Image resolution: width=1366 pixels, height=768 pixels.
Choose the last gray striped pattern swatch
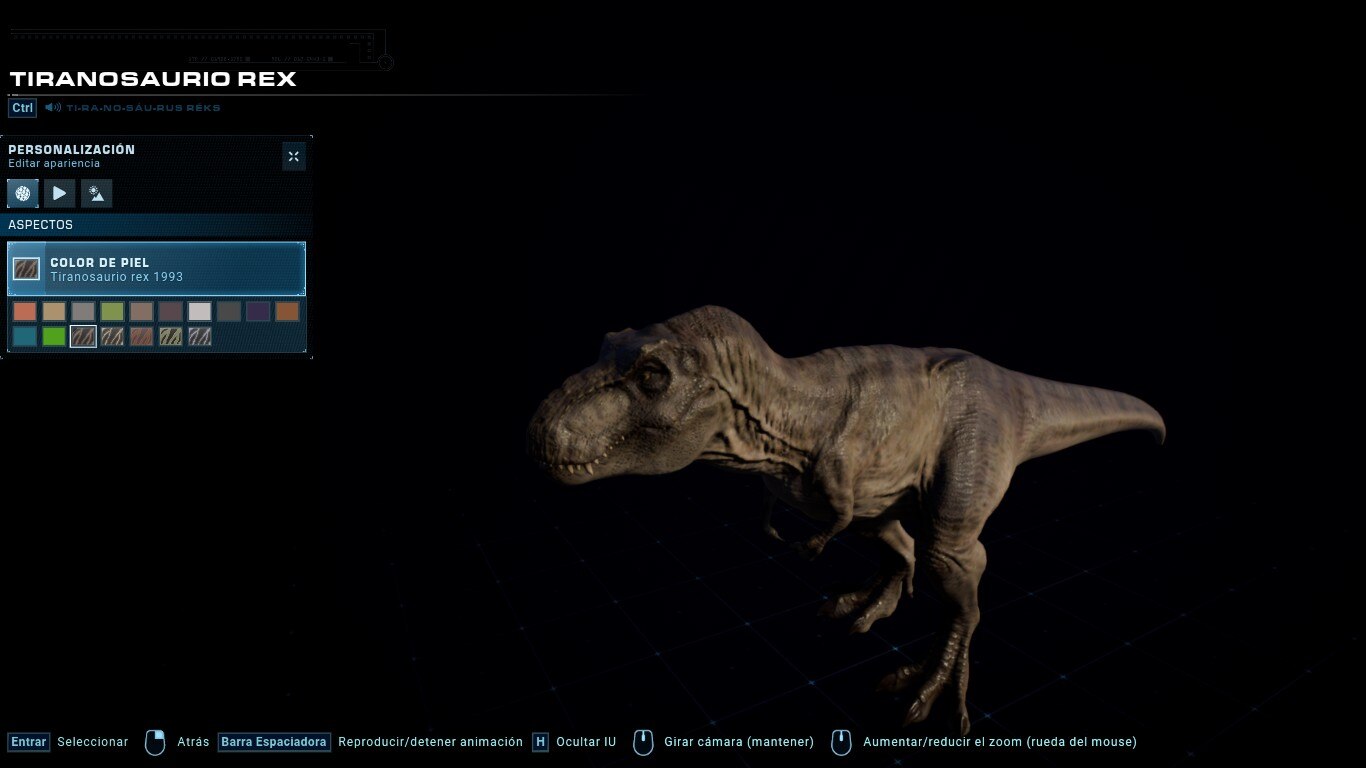[200, 336]
